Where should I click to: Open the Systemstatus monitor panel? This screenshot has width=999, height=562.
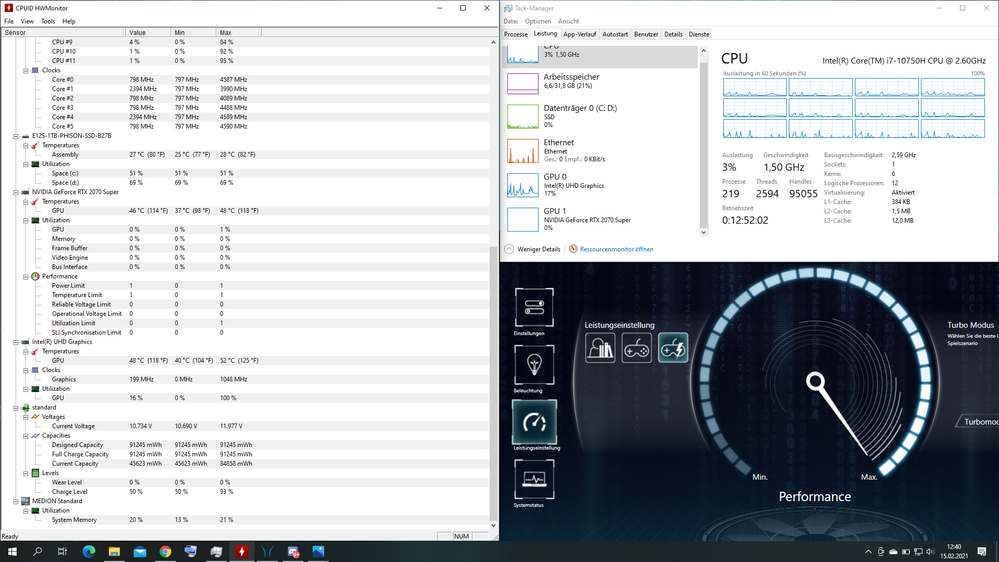pos(534,480)
